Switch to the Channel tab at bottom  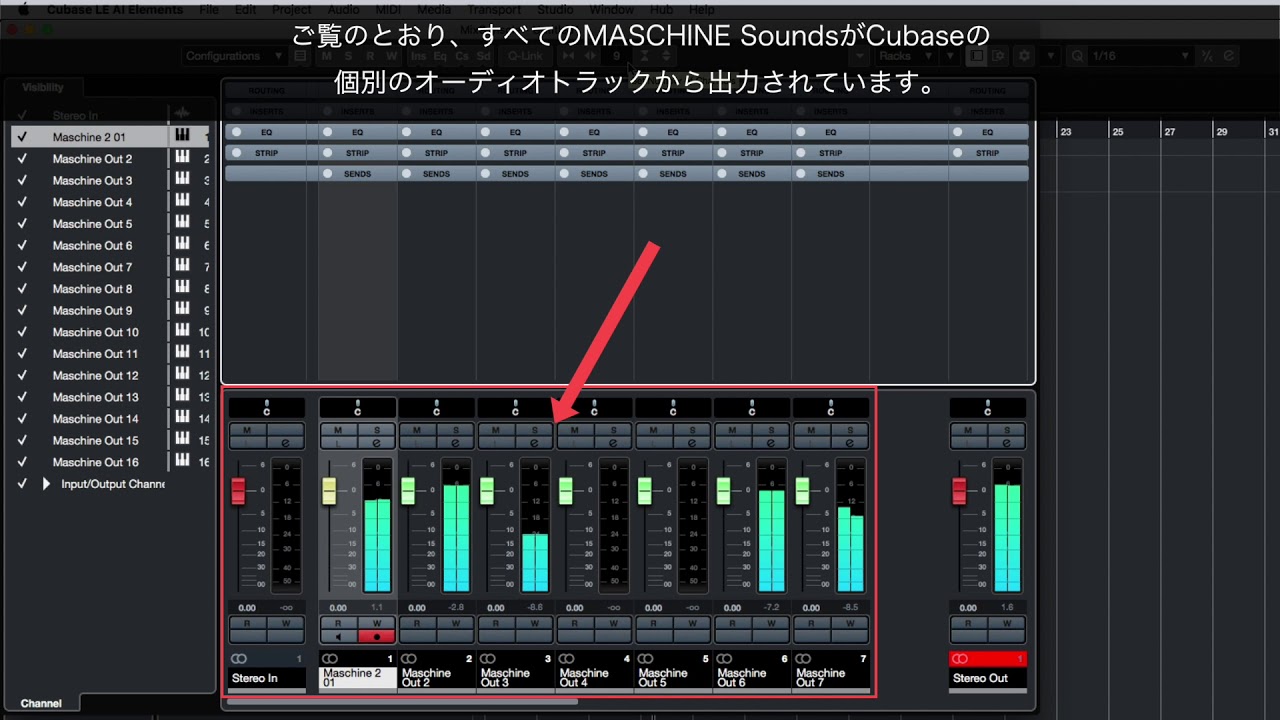pyautogui.click(x=41, y=704)
